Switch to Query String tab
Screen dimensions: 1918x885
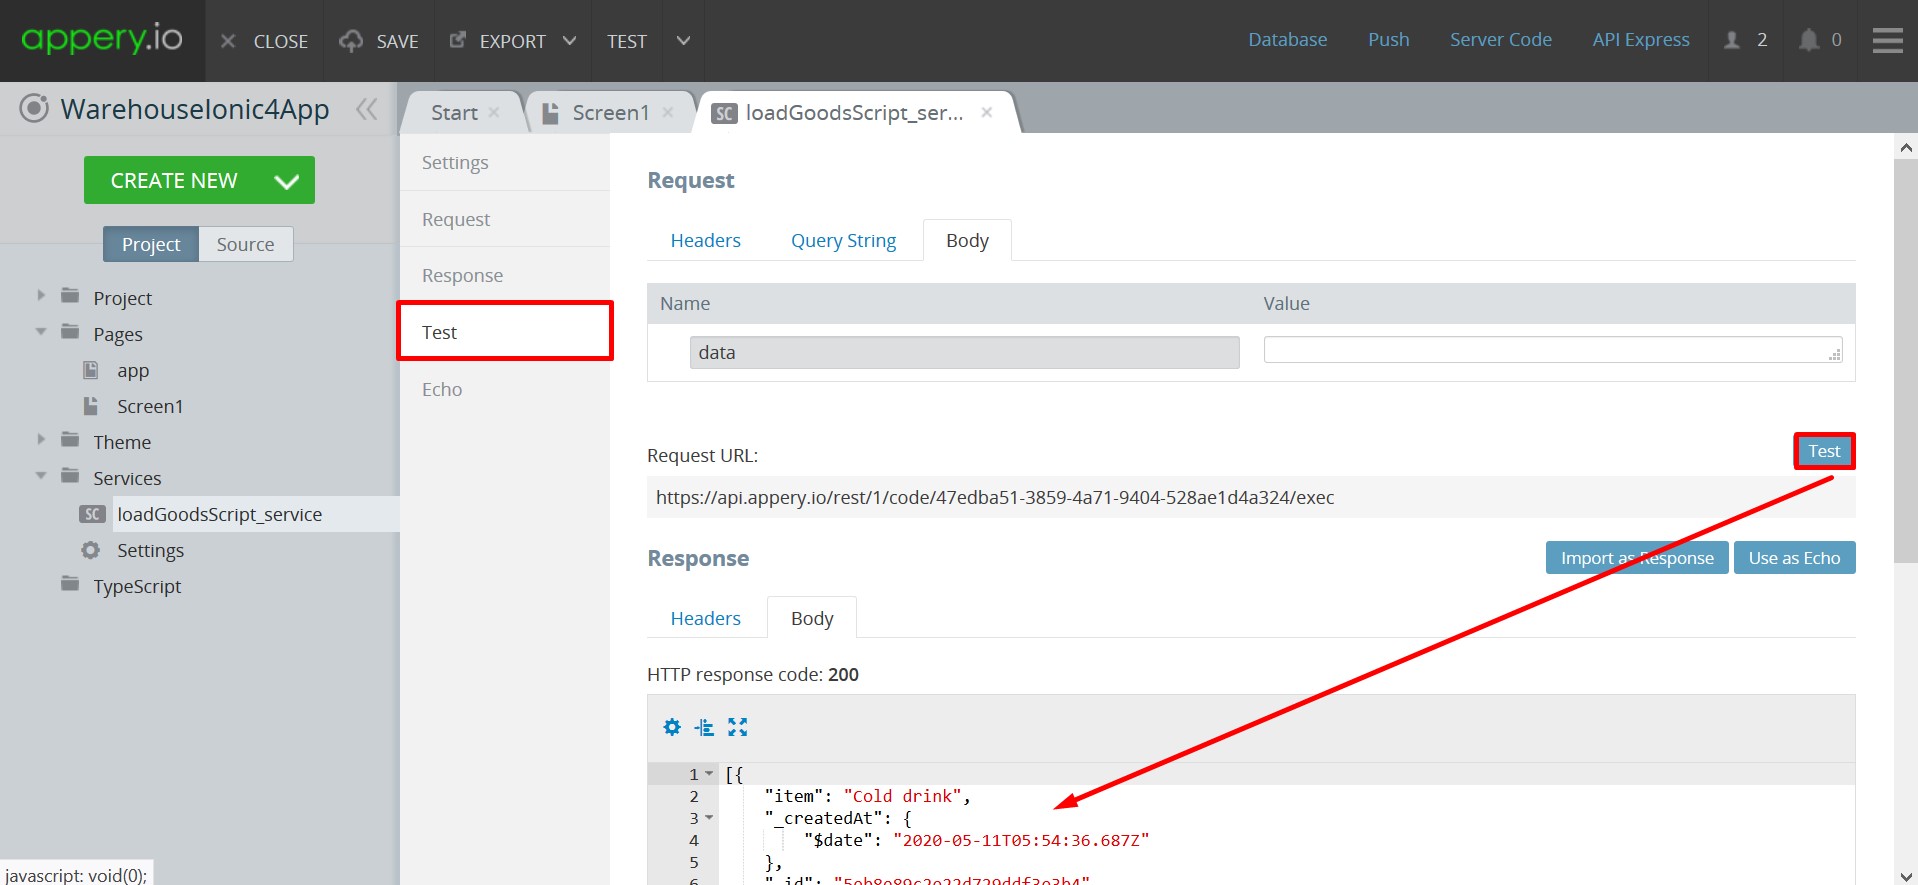click(x=843, y=240)
